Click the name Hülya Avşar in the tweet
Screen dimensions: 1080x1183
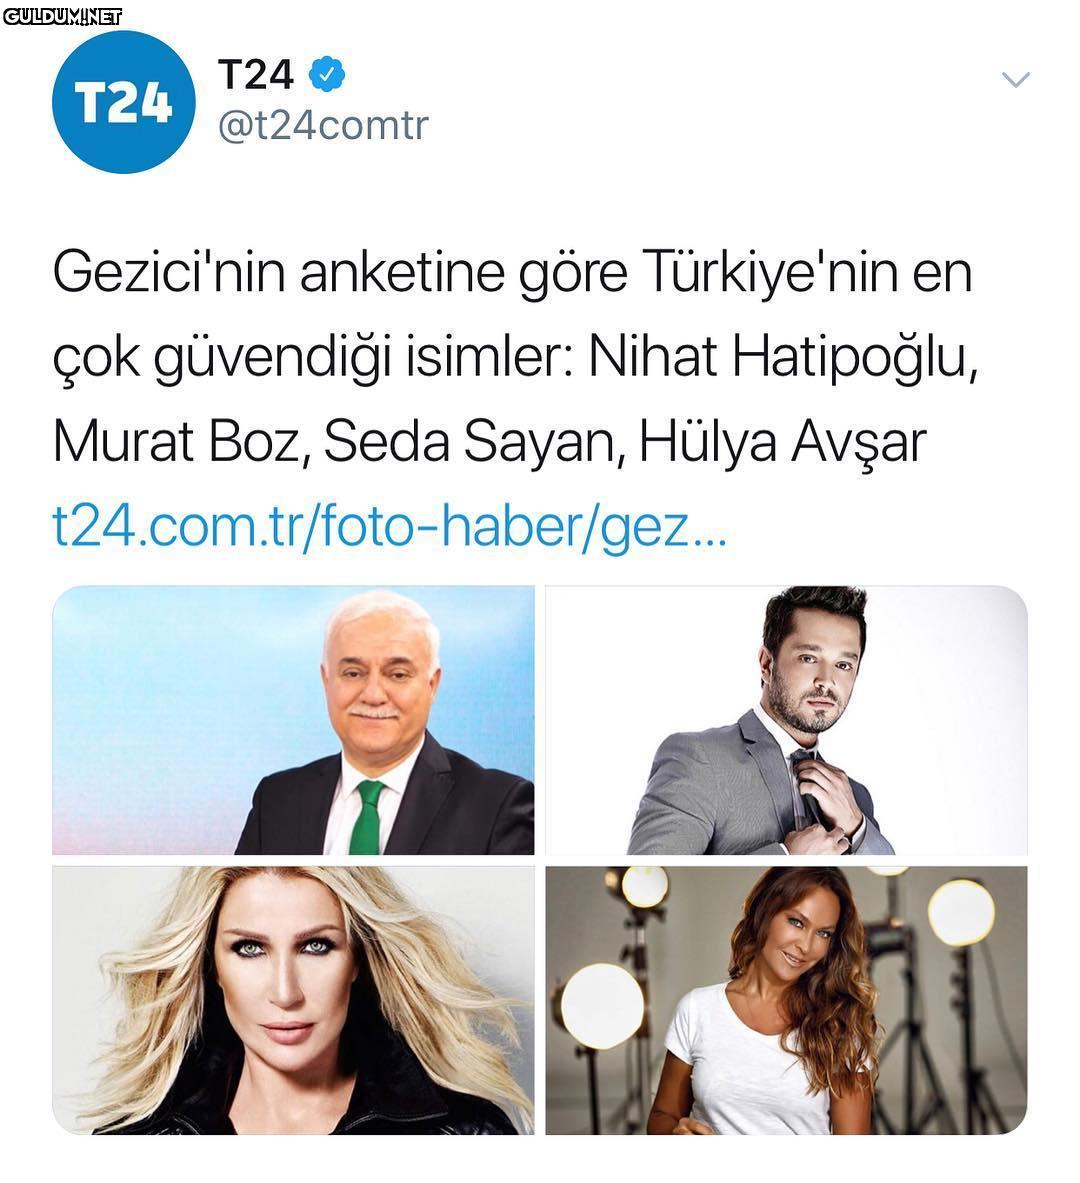783,443
